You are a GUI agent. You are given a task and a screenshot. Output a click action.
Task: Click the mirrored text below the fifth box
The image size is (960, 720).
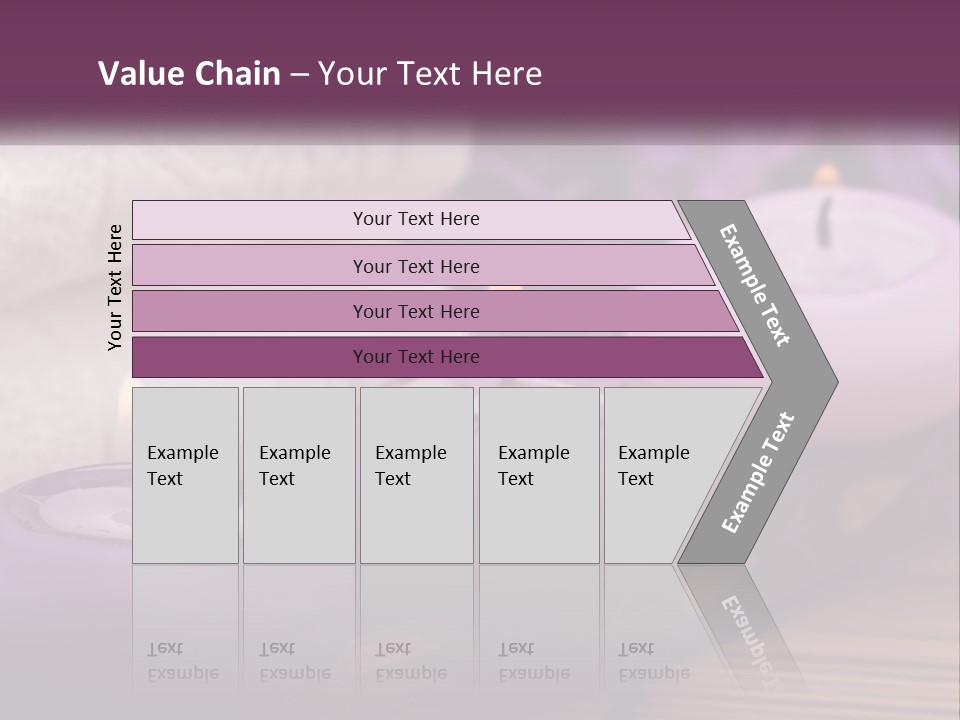653,661
